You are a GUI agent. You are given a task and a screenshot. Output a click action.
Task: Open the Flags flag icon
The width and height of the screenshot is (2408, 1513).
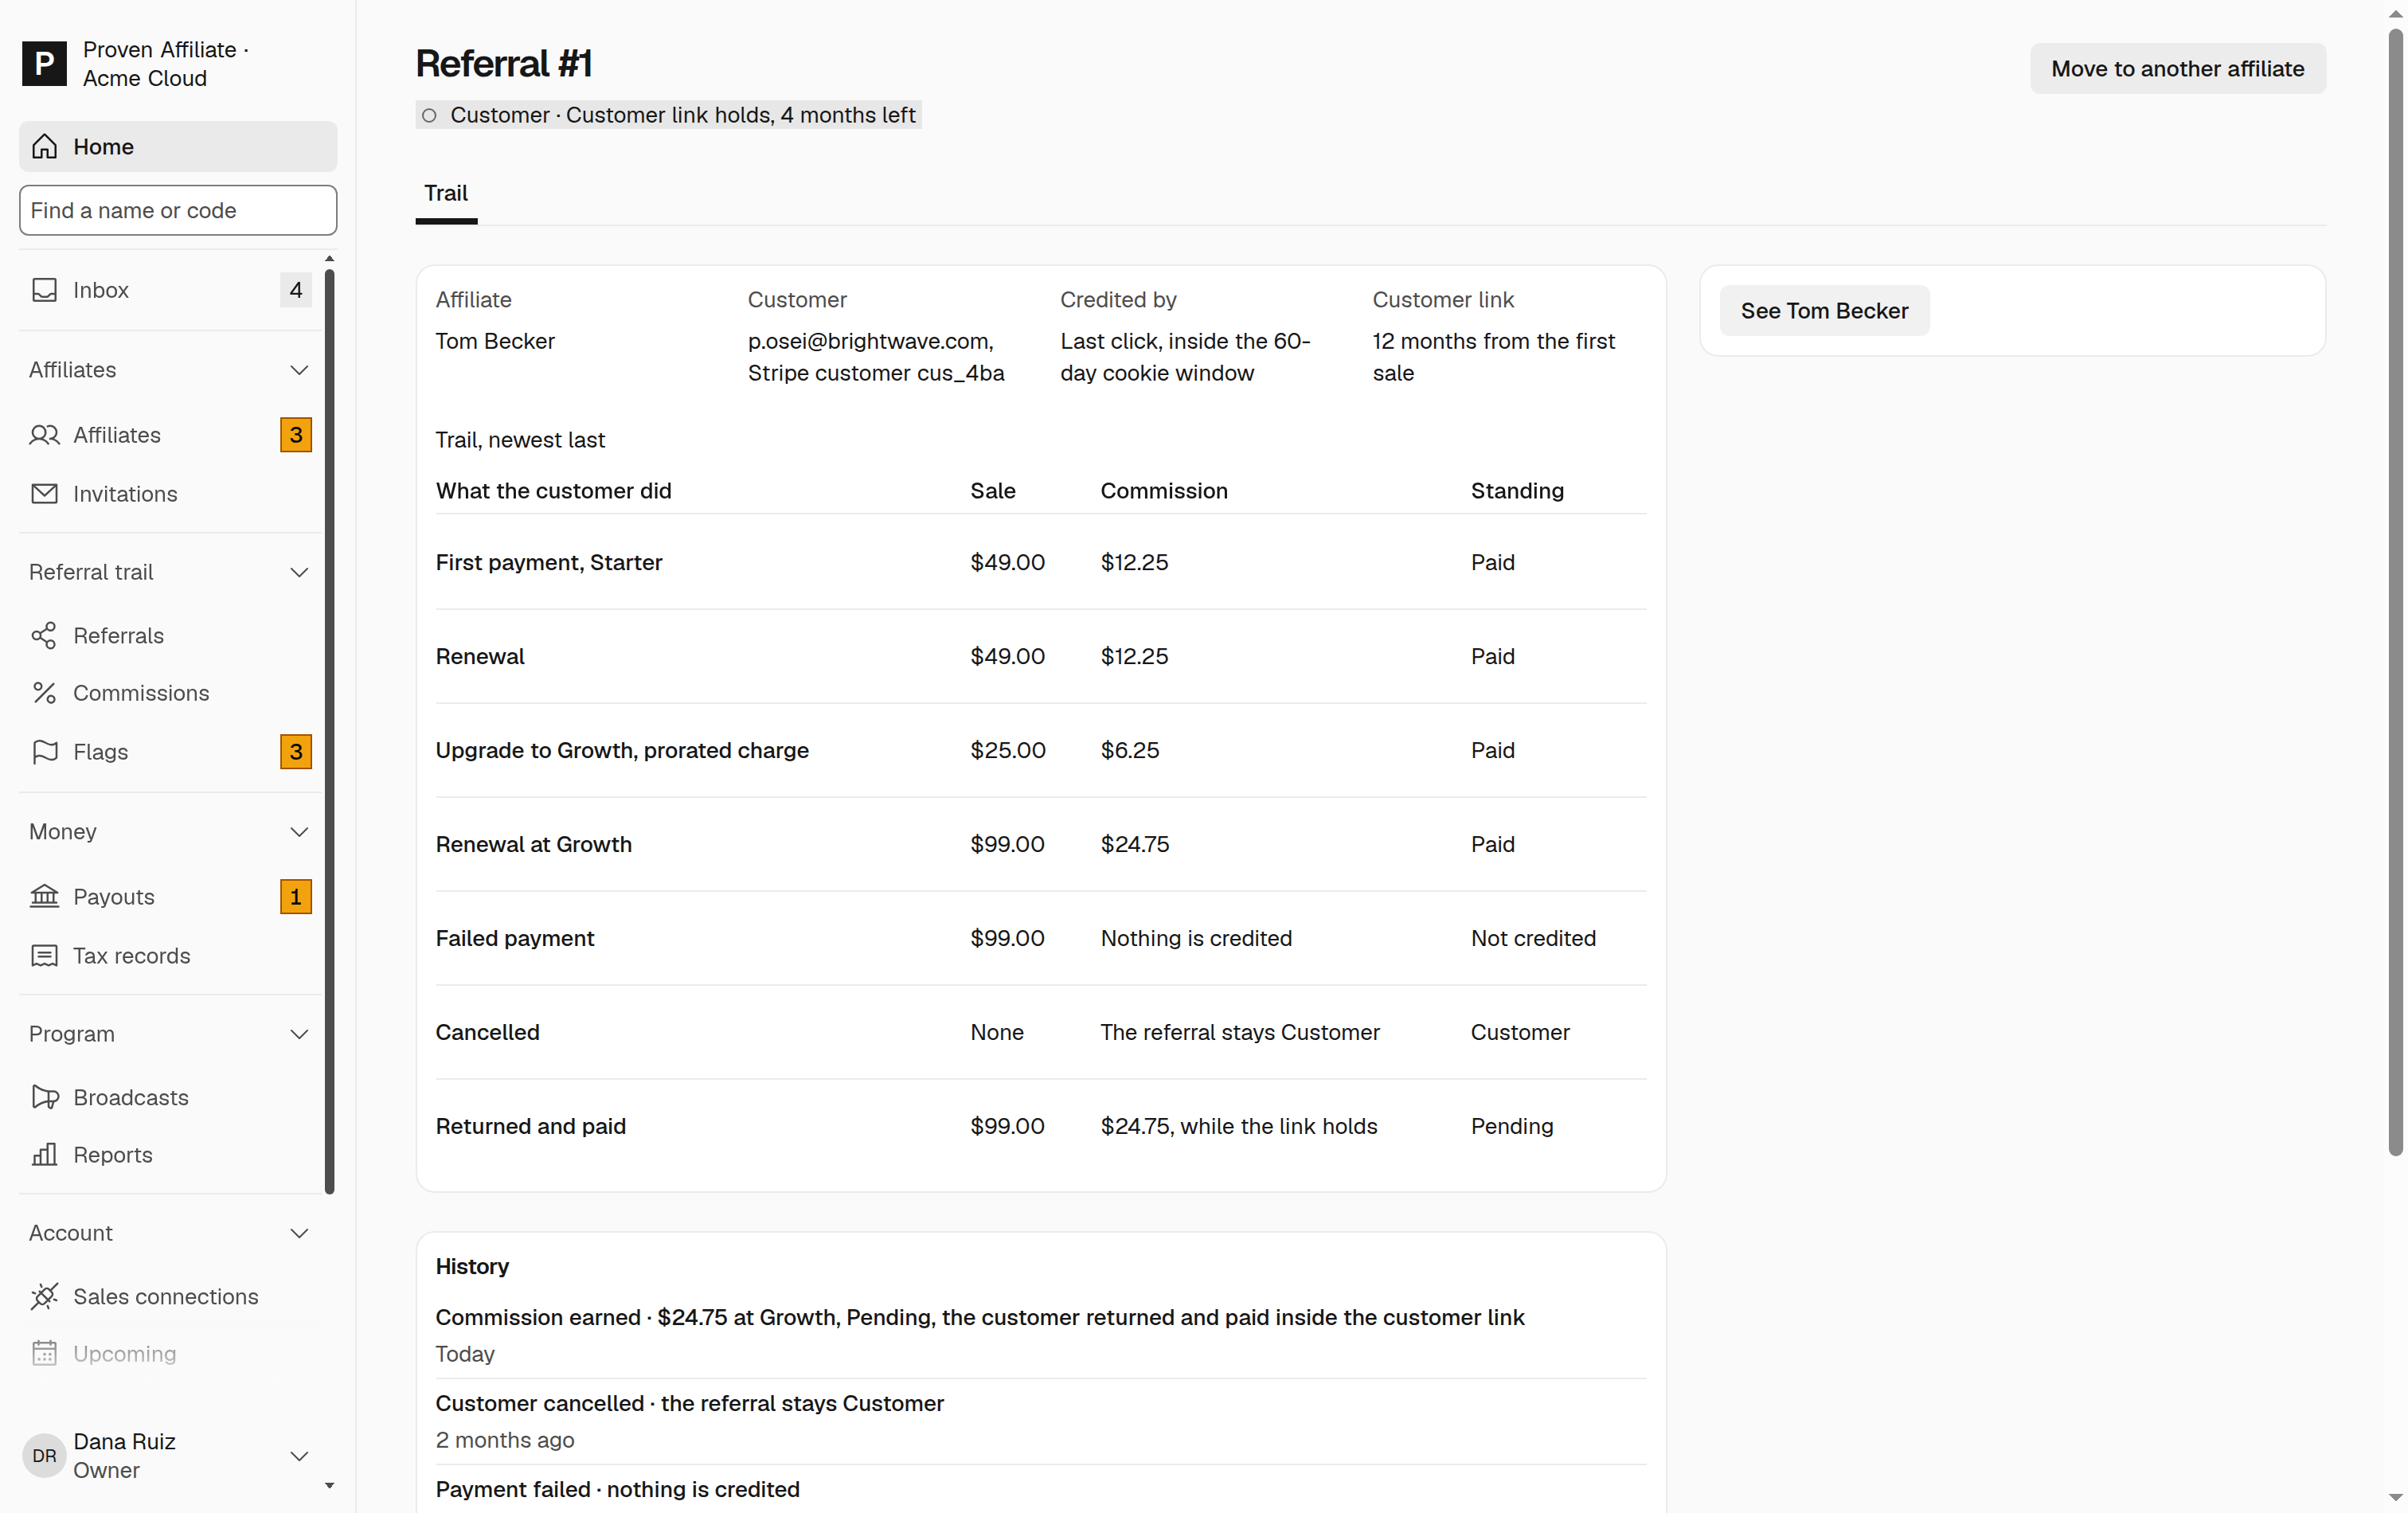[44, 752]
